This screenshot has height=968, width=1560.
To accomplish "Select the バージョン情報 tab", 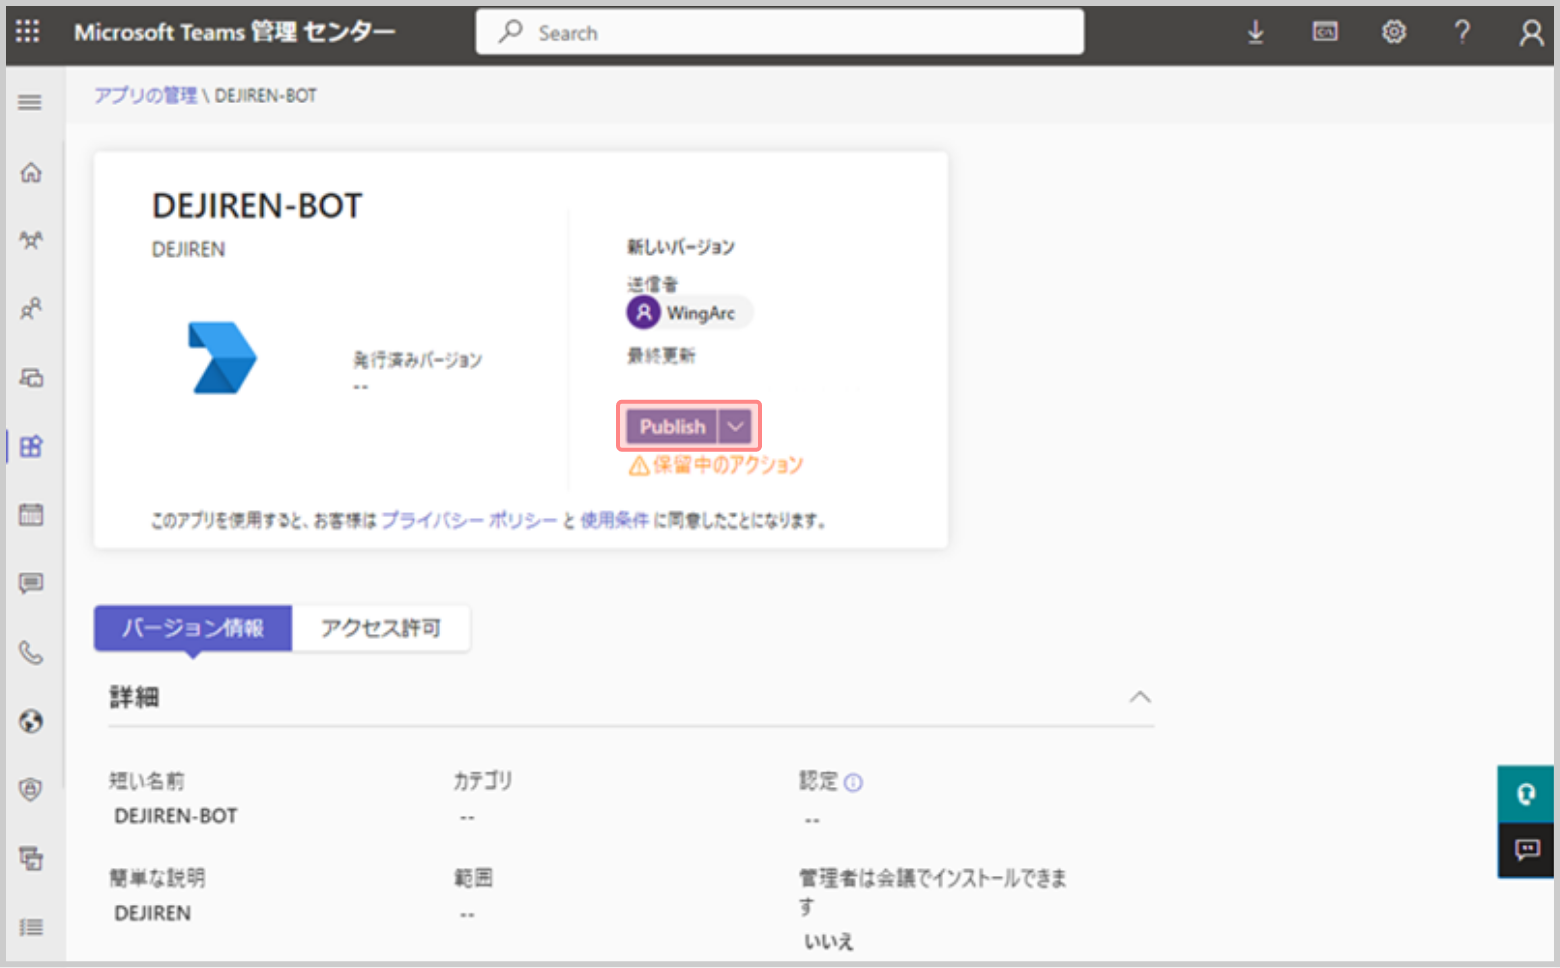I will [193, 628].
